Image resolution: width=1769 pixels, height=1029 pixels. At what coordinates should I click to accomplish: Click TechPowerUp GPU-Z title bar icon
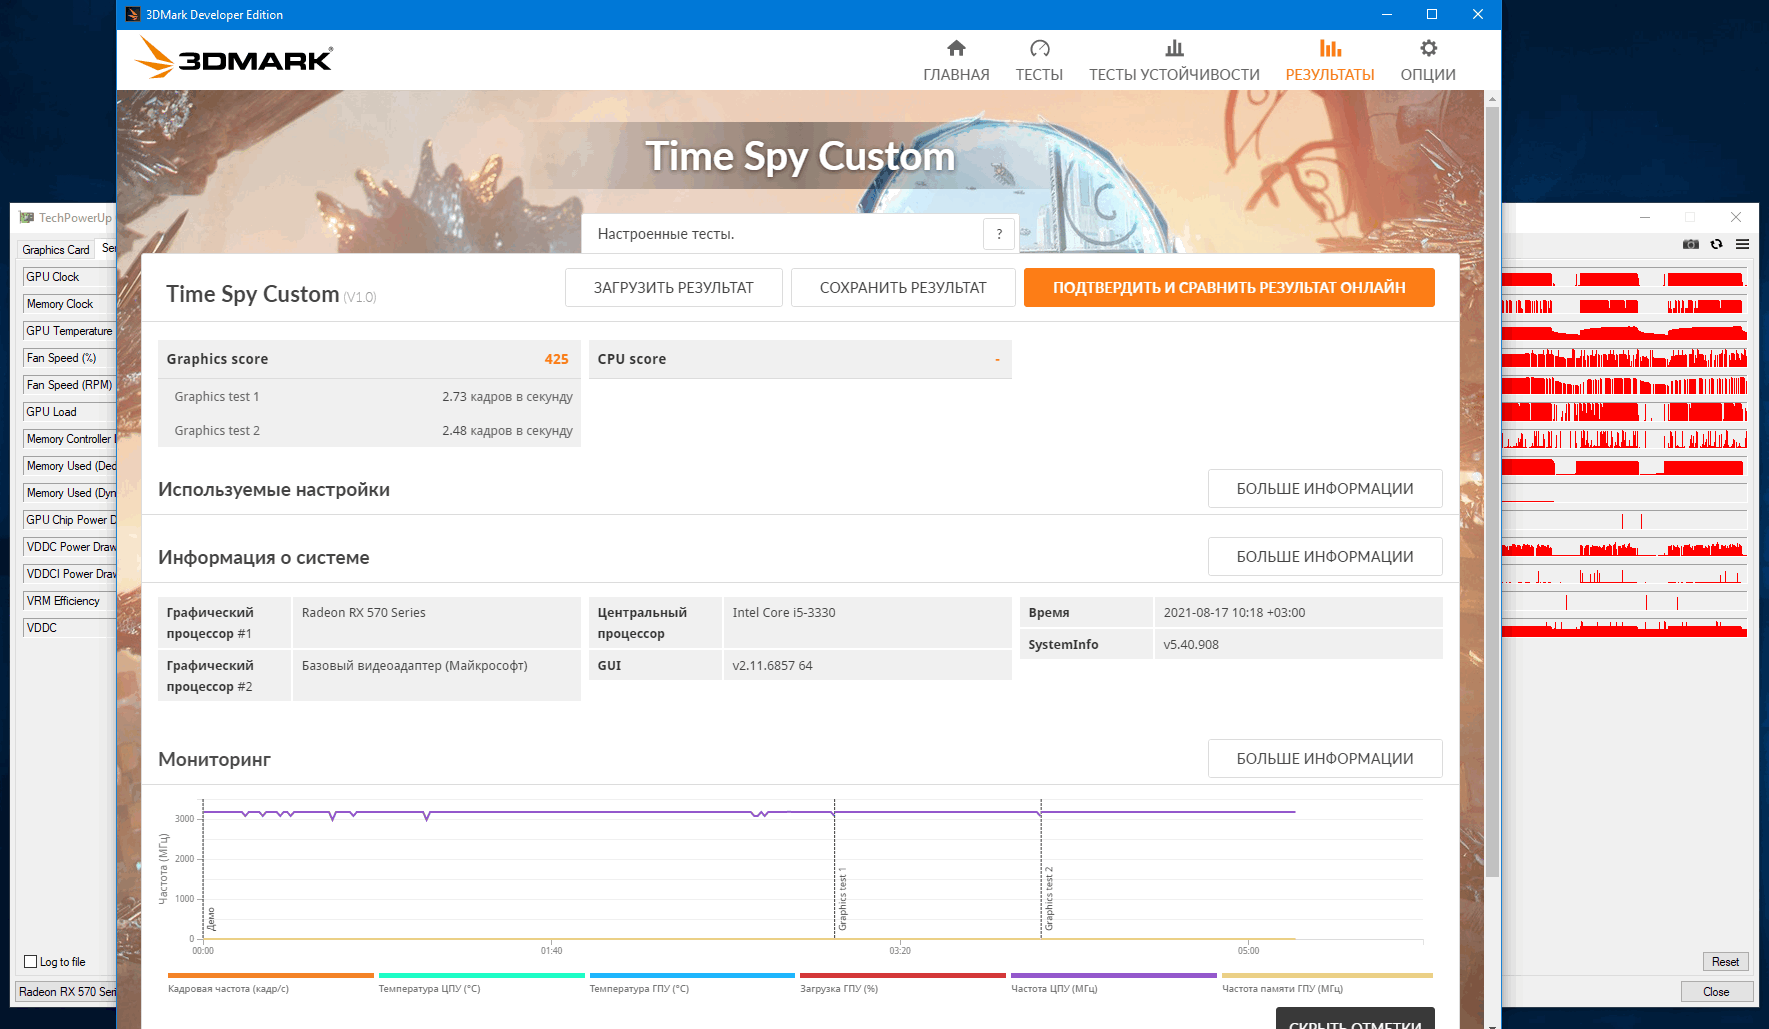click(x=27, y=217)
